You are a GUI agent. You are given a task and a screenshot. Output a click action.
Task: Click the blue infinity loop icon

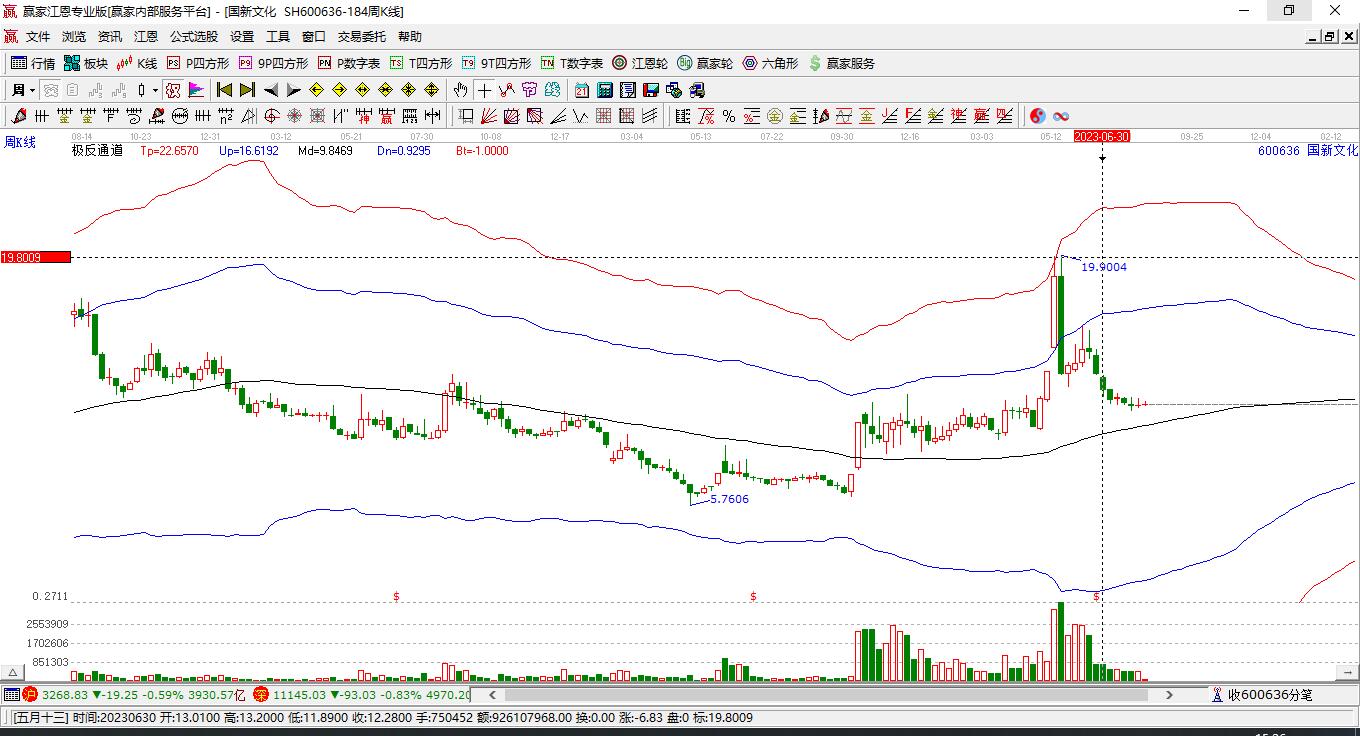click(1061, 116)
